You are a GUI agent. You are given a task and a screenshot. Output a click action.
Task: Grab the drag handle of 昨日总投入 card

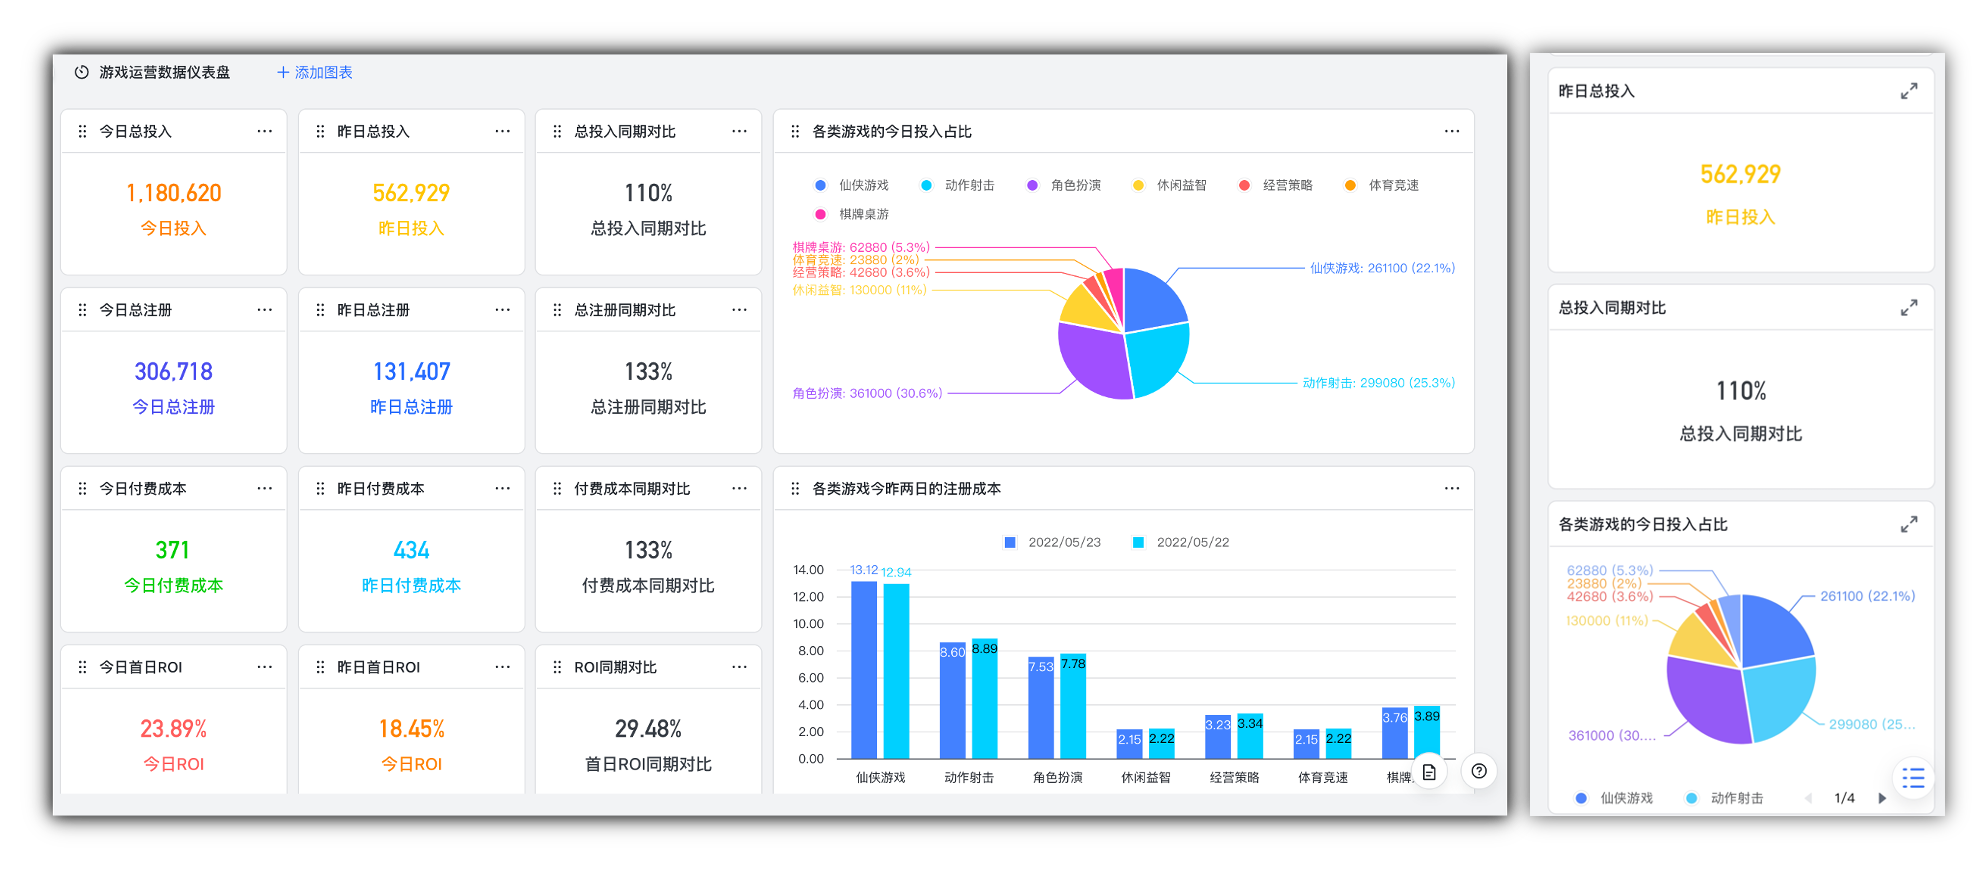320,131
